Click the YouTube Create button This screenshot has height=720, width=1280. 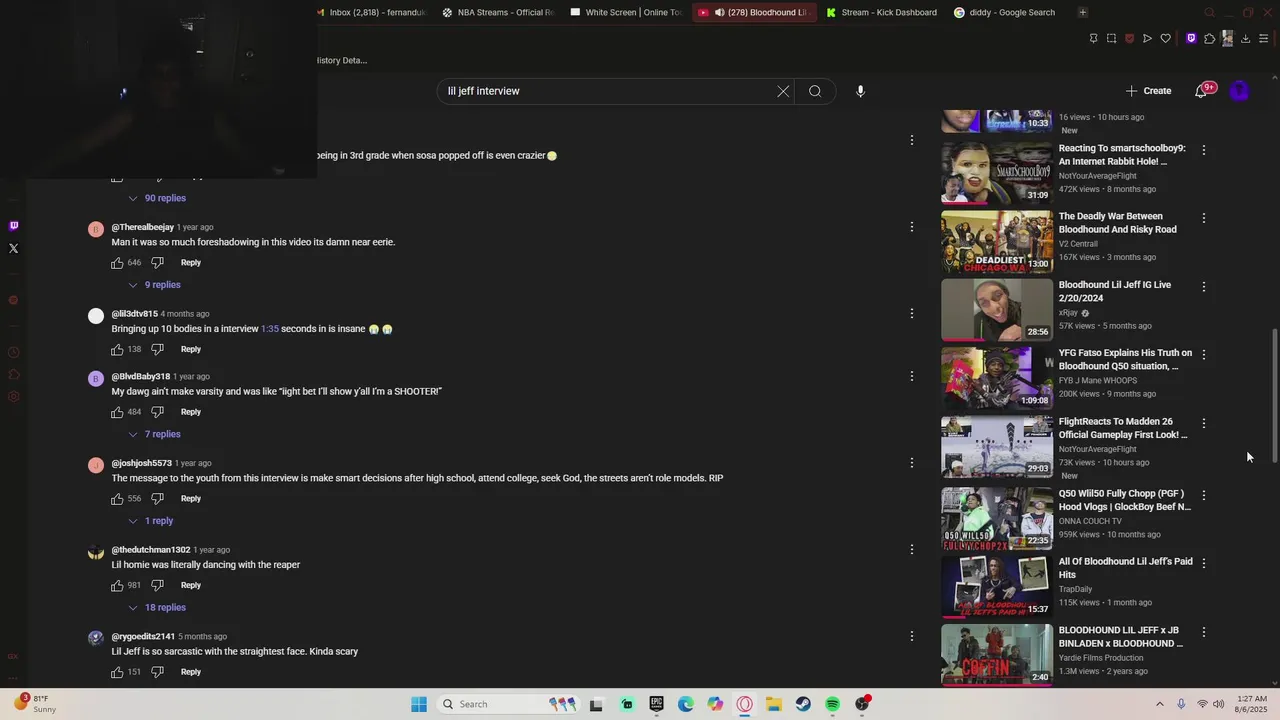tap(1148, 91)
